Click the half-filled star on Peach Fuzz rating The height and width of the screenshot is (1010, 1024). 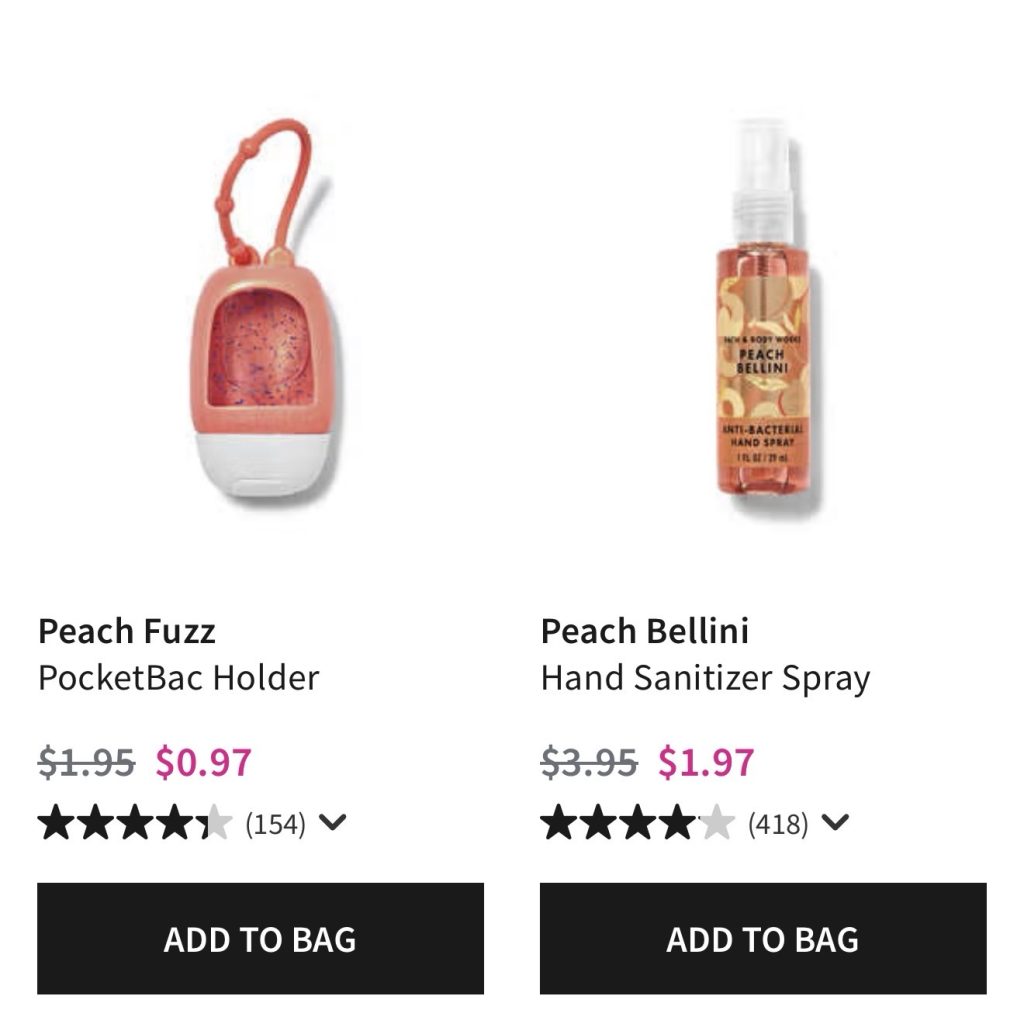(x=212, y=824)
